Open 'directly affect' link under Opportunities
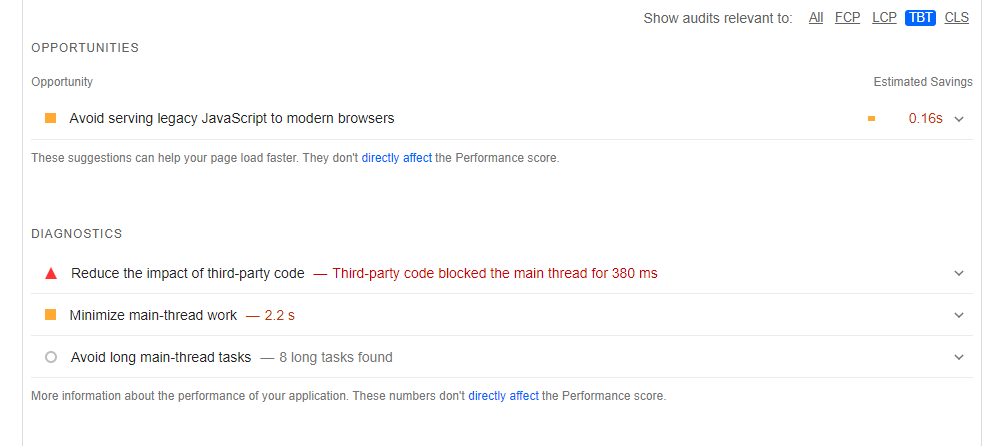This screenshot has height=446, width=1005. coord(397,158)
